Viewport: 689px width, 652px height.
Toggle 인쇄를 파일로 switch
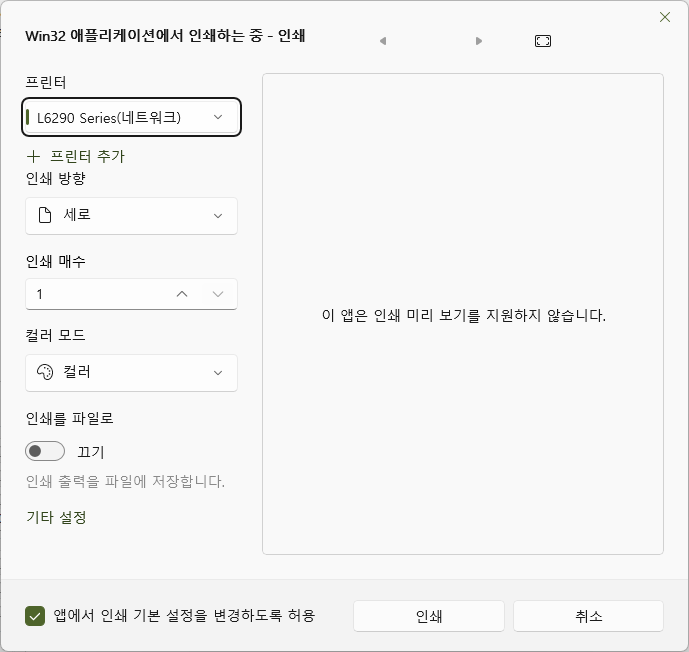tap(45, 451)
